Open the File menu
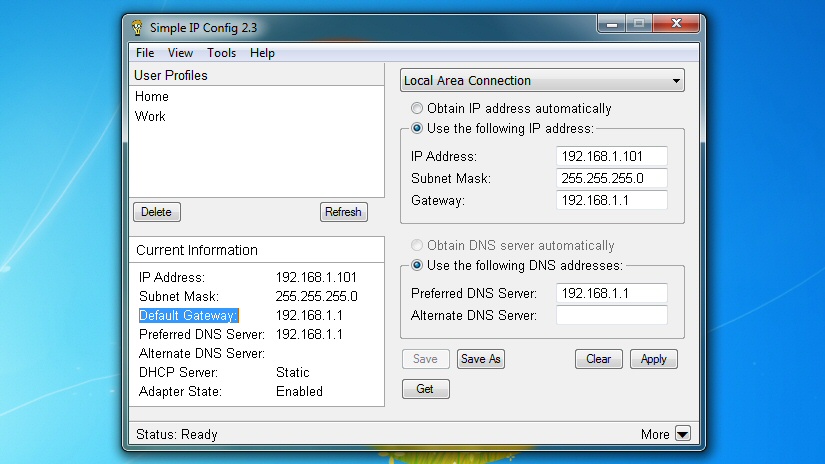This screenshot has height=464, width=825. 145,53
